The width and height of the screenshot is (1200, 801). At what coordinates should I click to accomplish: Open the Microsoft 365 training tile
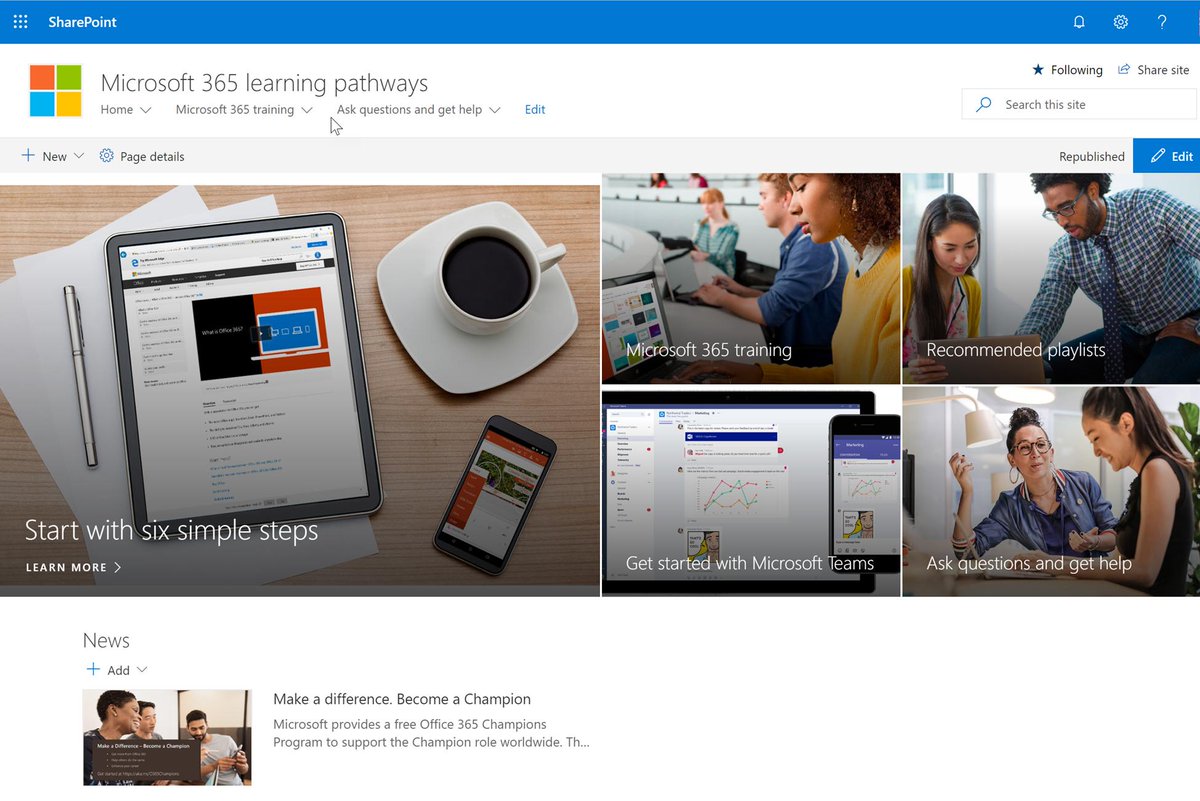[x=751, y=278]
